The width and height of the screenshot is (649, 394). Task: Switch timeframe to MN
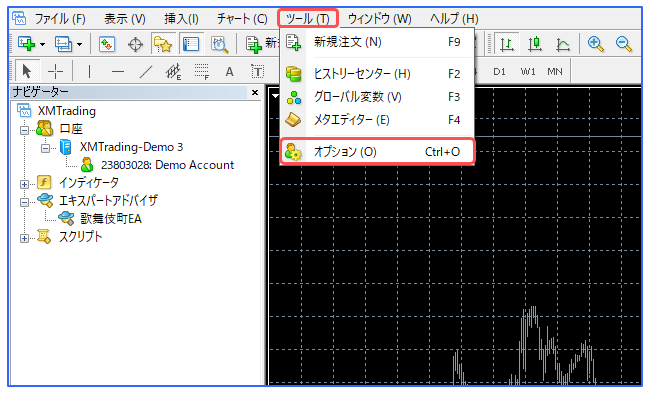[555, 72]
